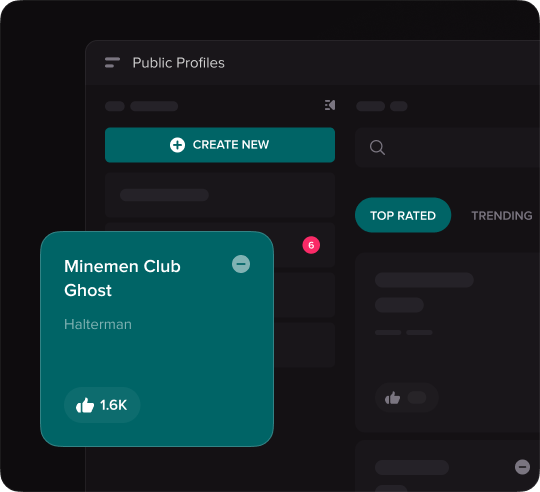Click thumbs-up on the placeholder profile card
The image size is (540, 492).
(x=392, y=398)
